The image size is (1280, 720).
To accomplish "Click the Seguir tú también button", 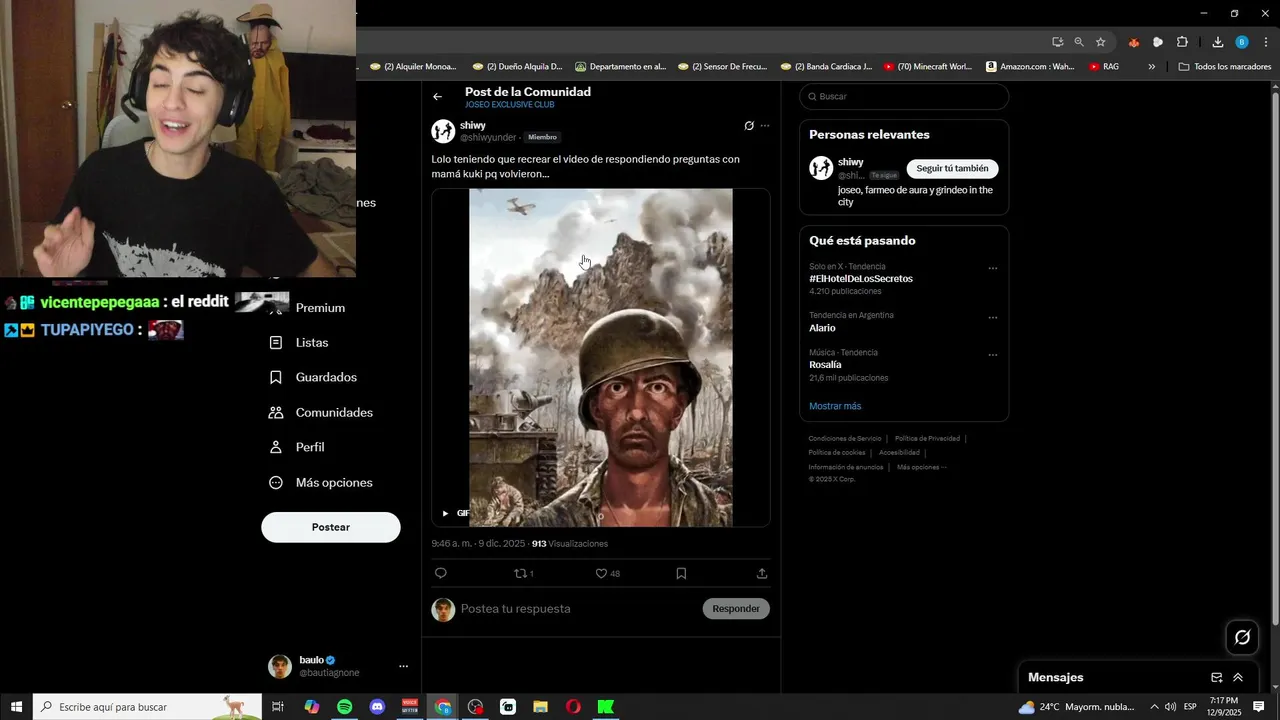I will [952, 168].
